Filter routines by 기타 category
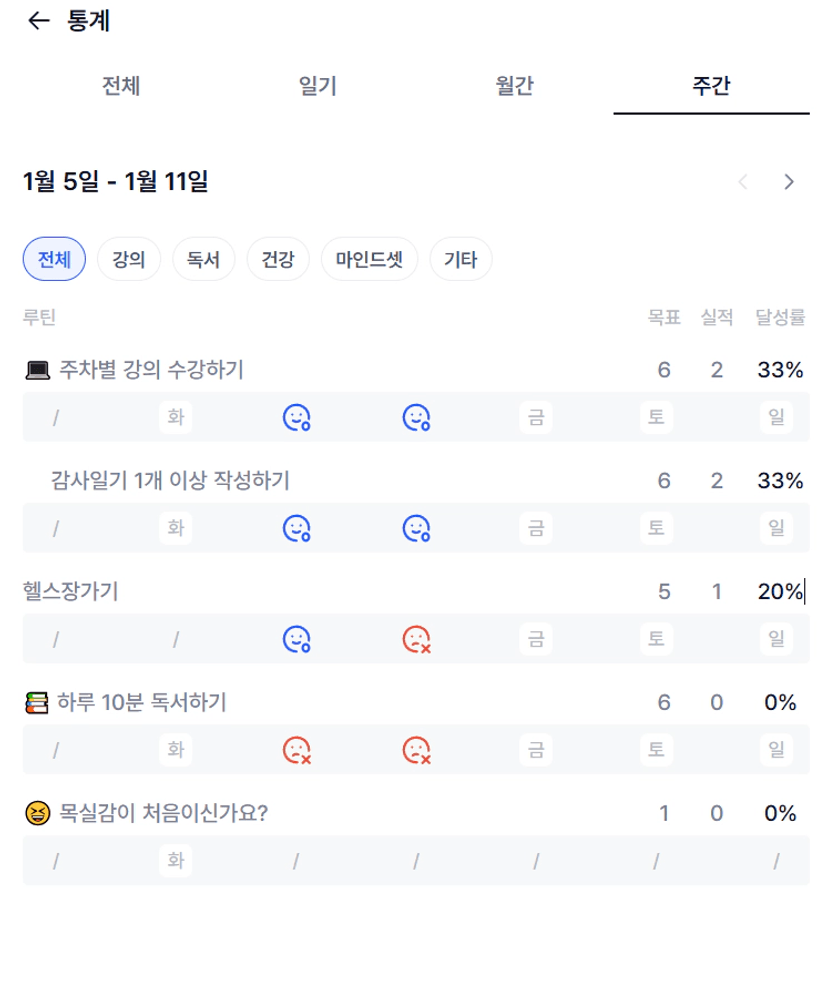Screen dimensions: 827x991 coord(461,261)
